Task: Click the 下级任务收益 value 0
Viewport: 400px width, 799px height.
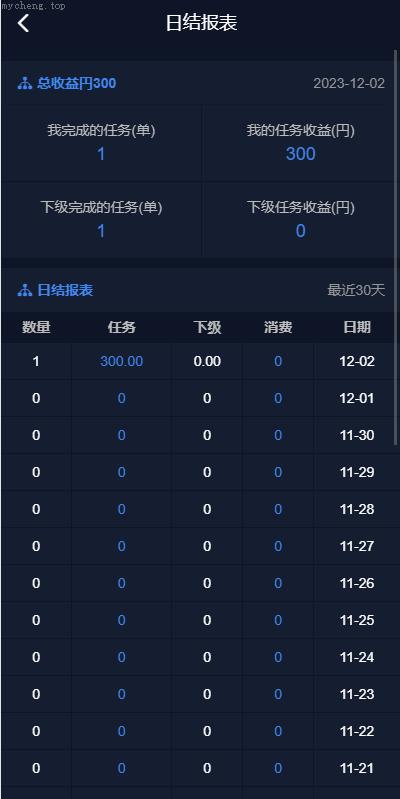Action: pyautogui.click(x=301, y=231)
